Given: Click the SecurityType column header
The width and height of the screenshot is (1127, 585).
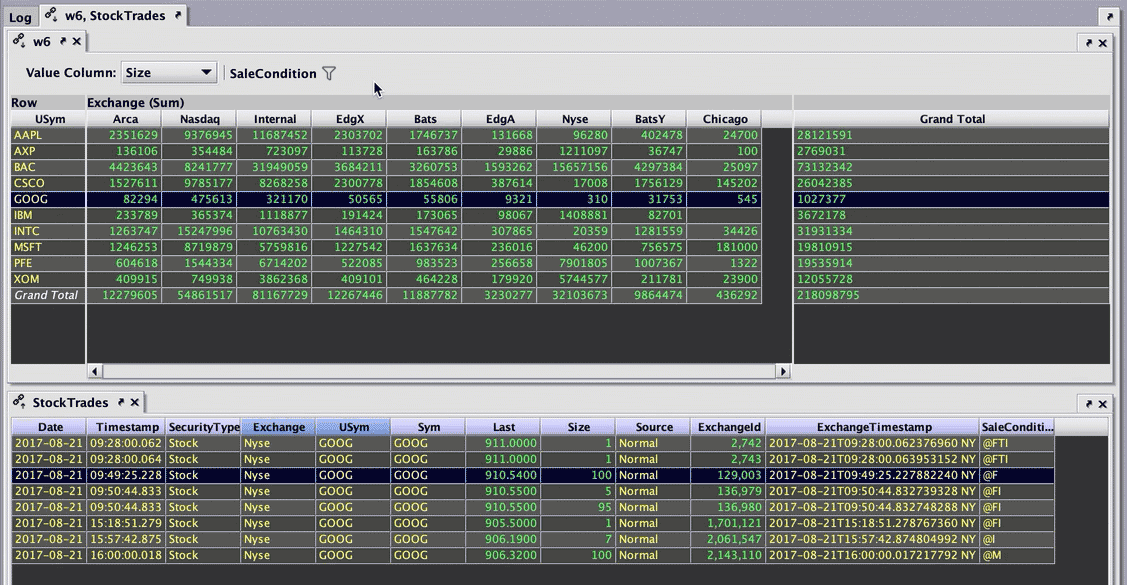Looking at the screenshot, I should click(x=204, y=427).
